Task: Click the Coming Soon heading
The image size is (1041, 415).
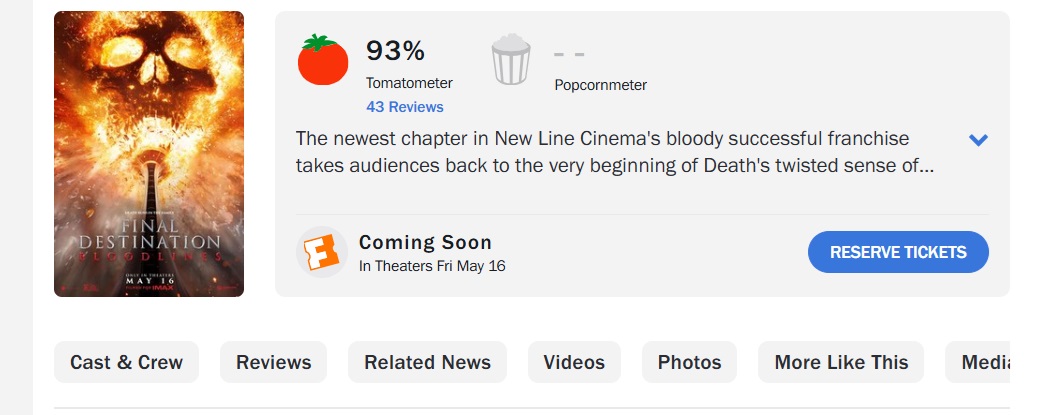Action: (x=426, y=242)
